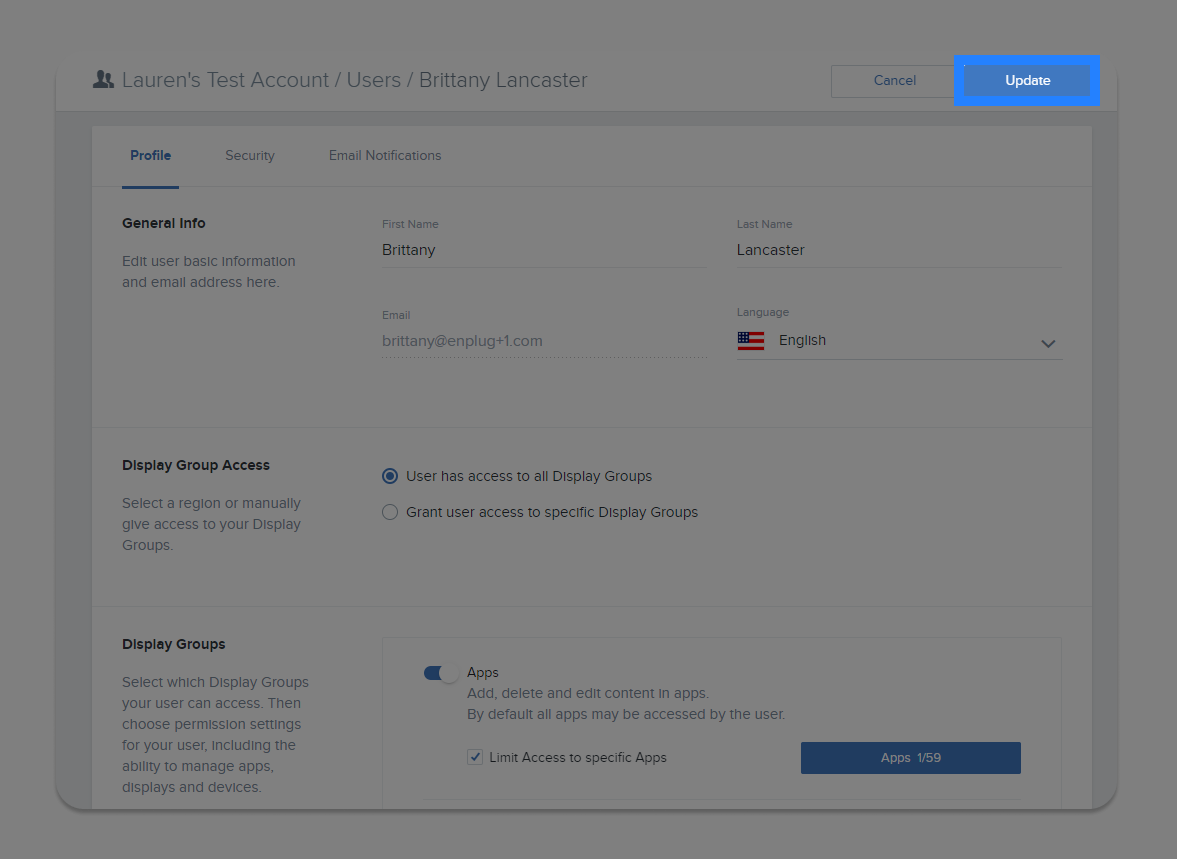
Task: Click the 'Display Group Access' heading
Action: click(196, 465)
